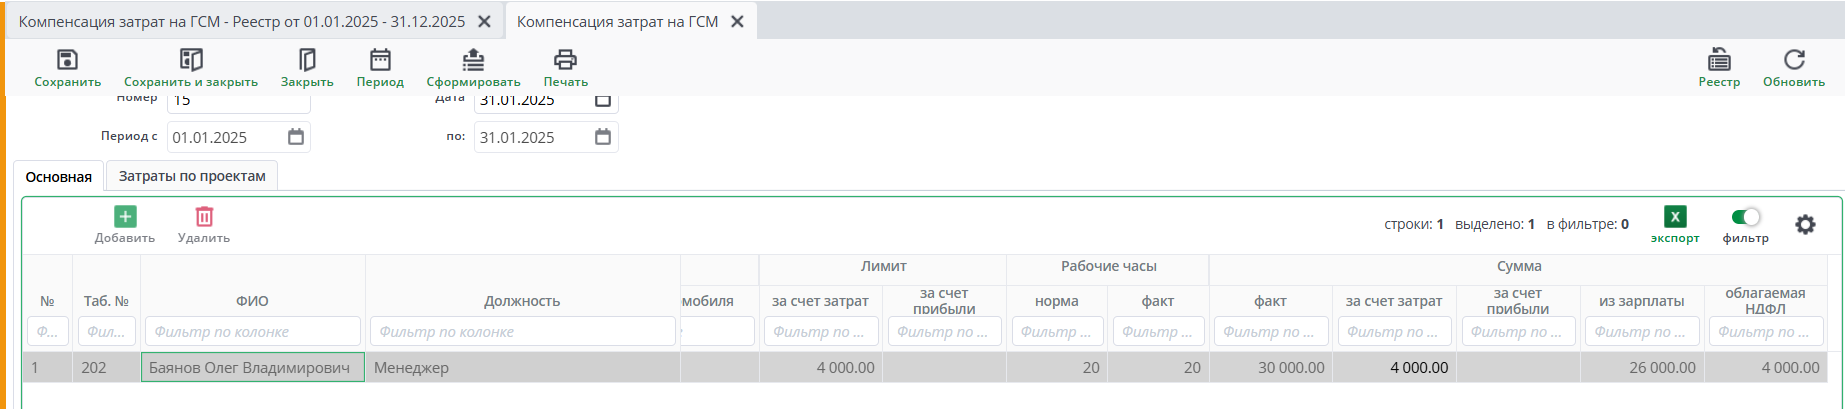
Task: Select the Основная tab
Action: pyautogui.click(x=59, y=177)
